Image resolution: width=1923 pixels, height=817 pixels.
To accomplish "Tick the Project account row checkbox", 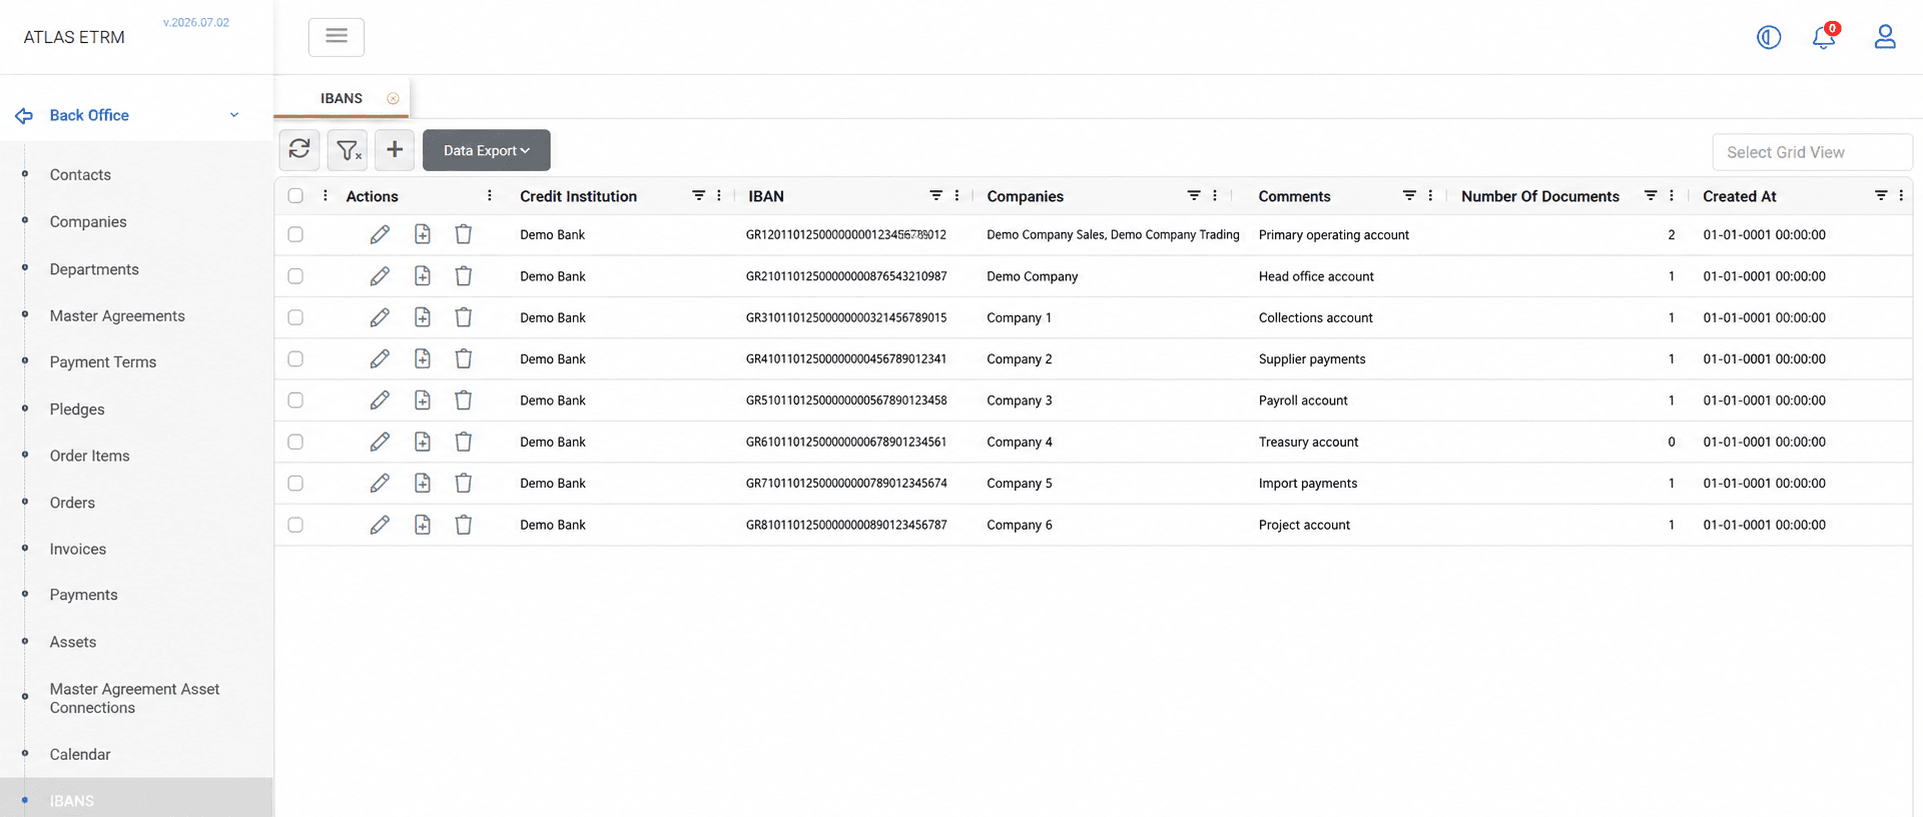I will coord(295,525).
